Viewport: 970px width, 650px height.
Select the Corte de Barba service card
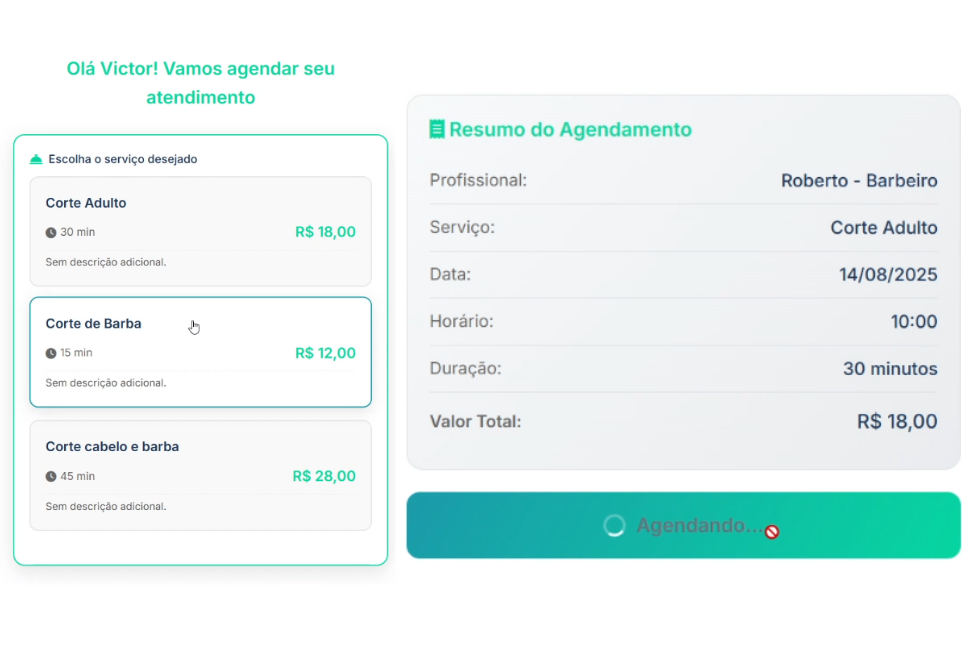pyautogui.click(x=200, y=352)
